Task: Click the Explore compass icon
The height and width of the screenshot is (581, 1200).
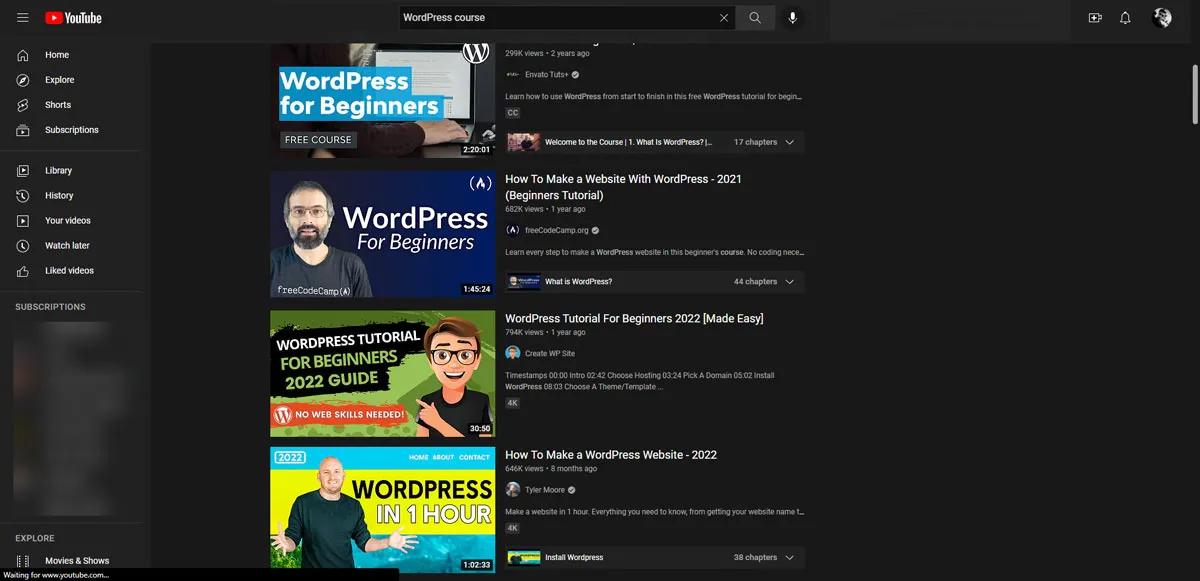Action: [23, 80]
